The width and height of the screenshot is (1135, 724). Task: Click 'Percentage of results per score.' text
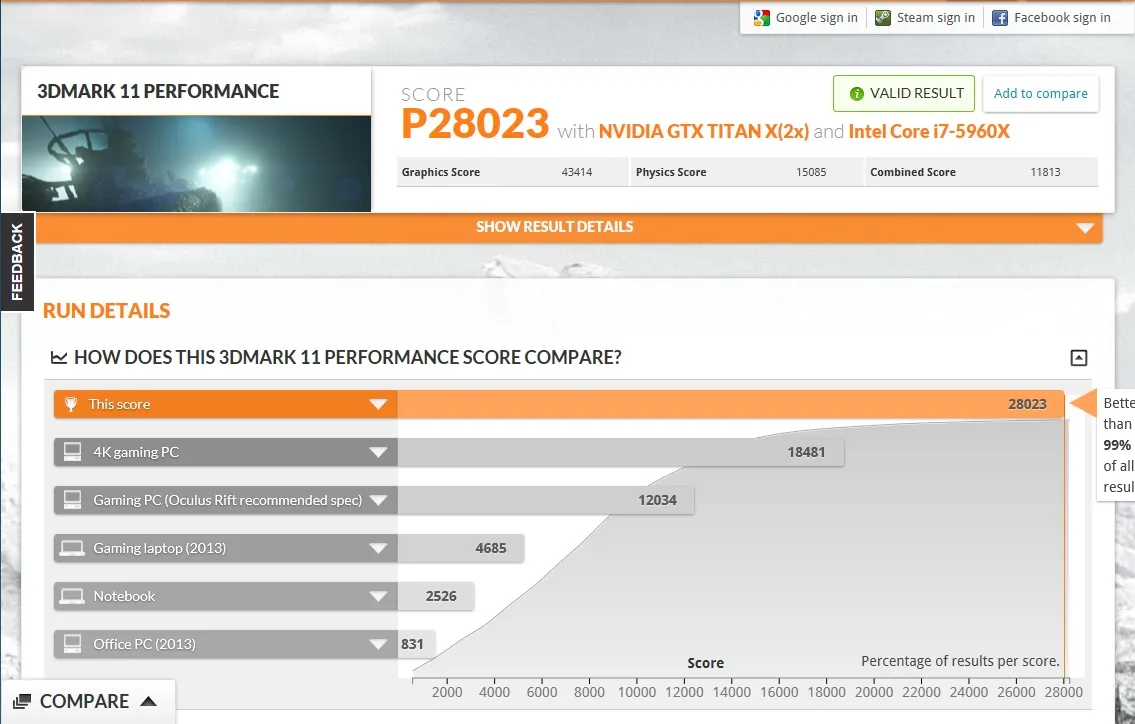pyautogui.click(x=960, y=661)
